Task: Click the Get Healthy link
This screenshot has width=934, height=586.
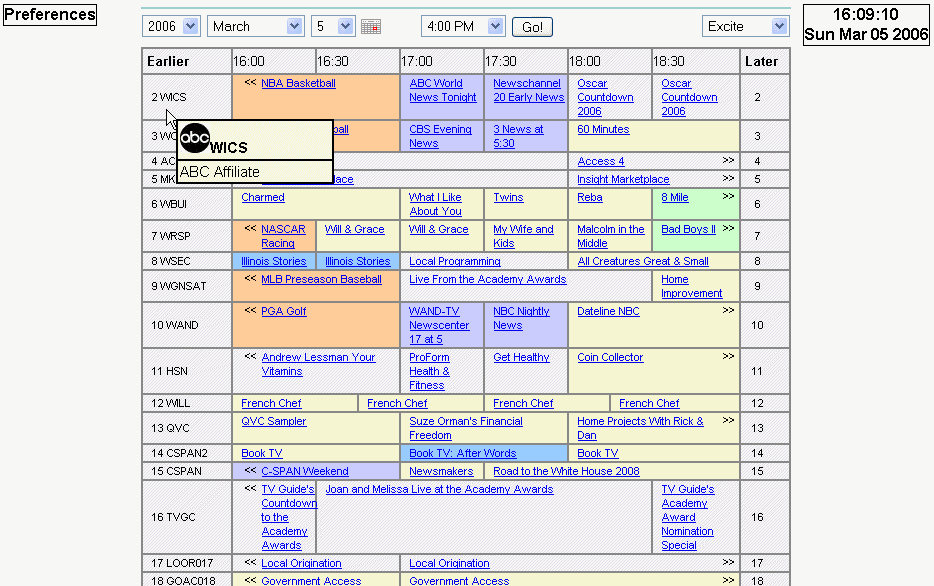Action: [x=521, y=357]
